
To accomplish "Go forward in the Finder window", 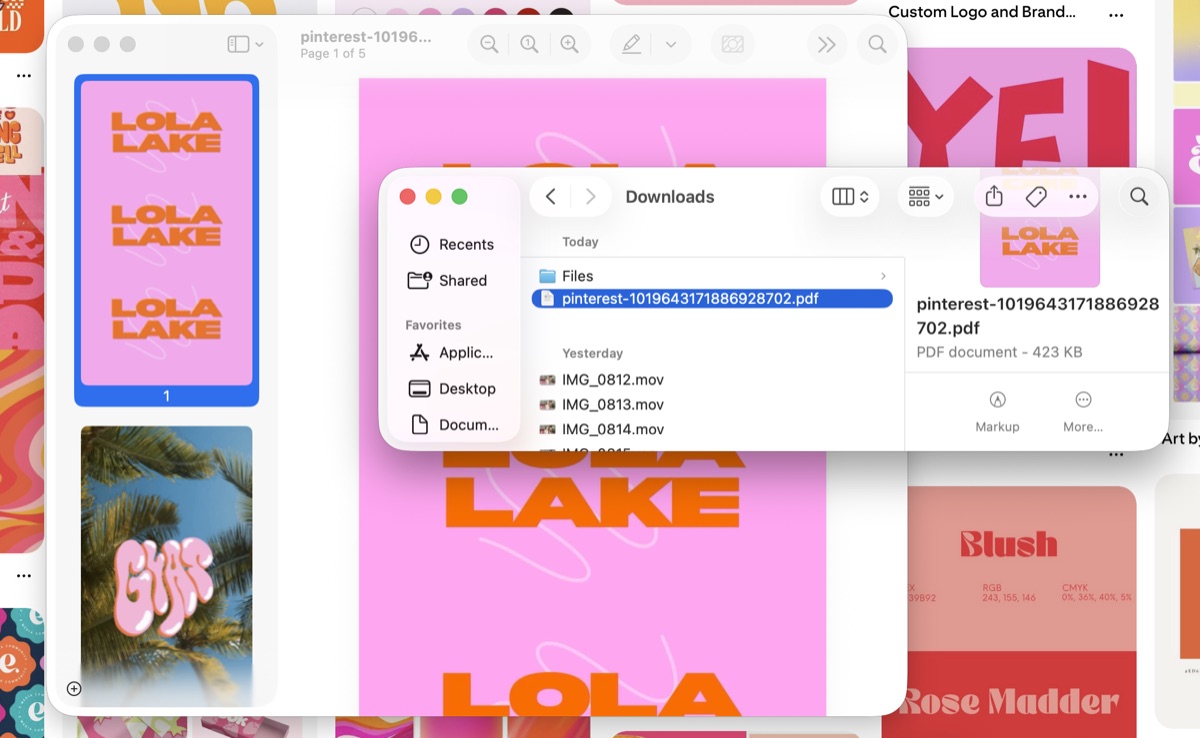I will click(591, 197).
